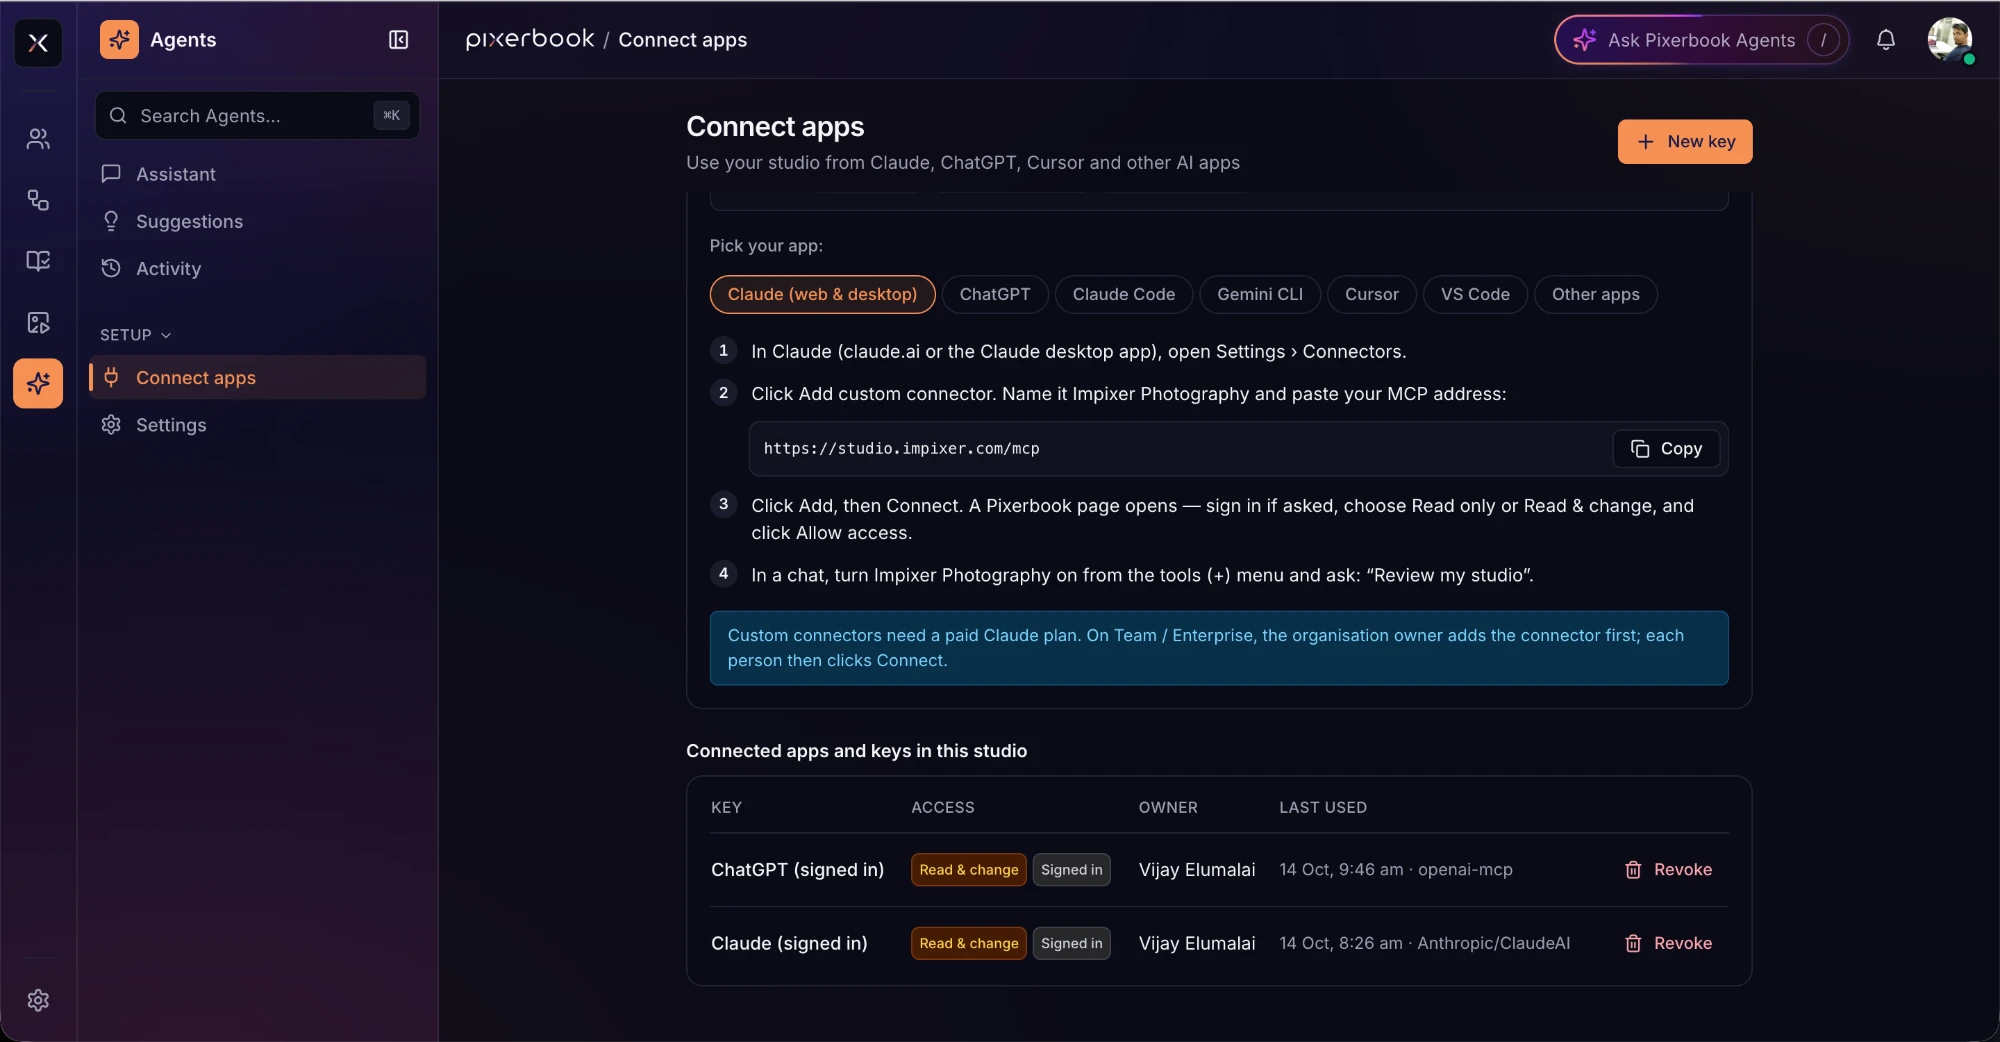Open the user profile avatar
Image resolution: width=2000 pixels, height=1042 pixels.
click(x=1950, y=40)
